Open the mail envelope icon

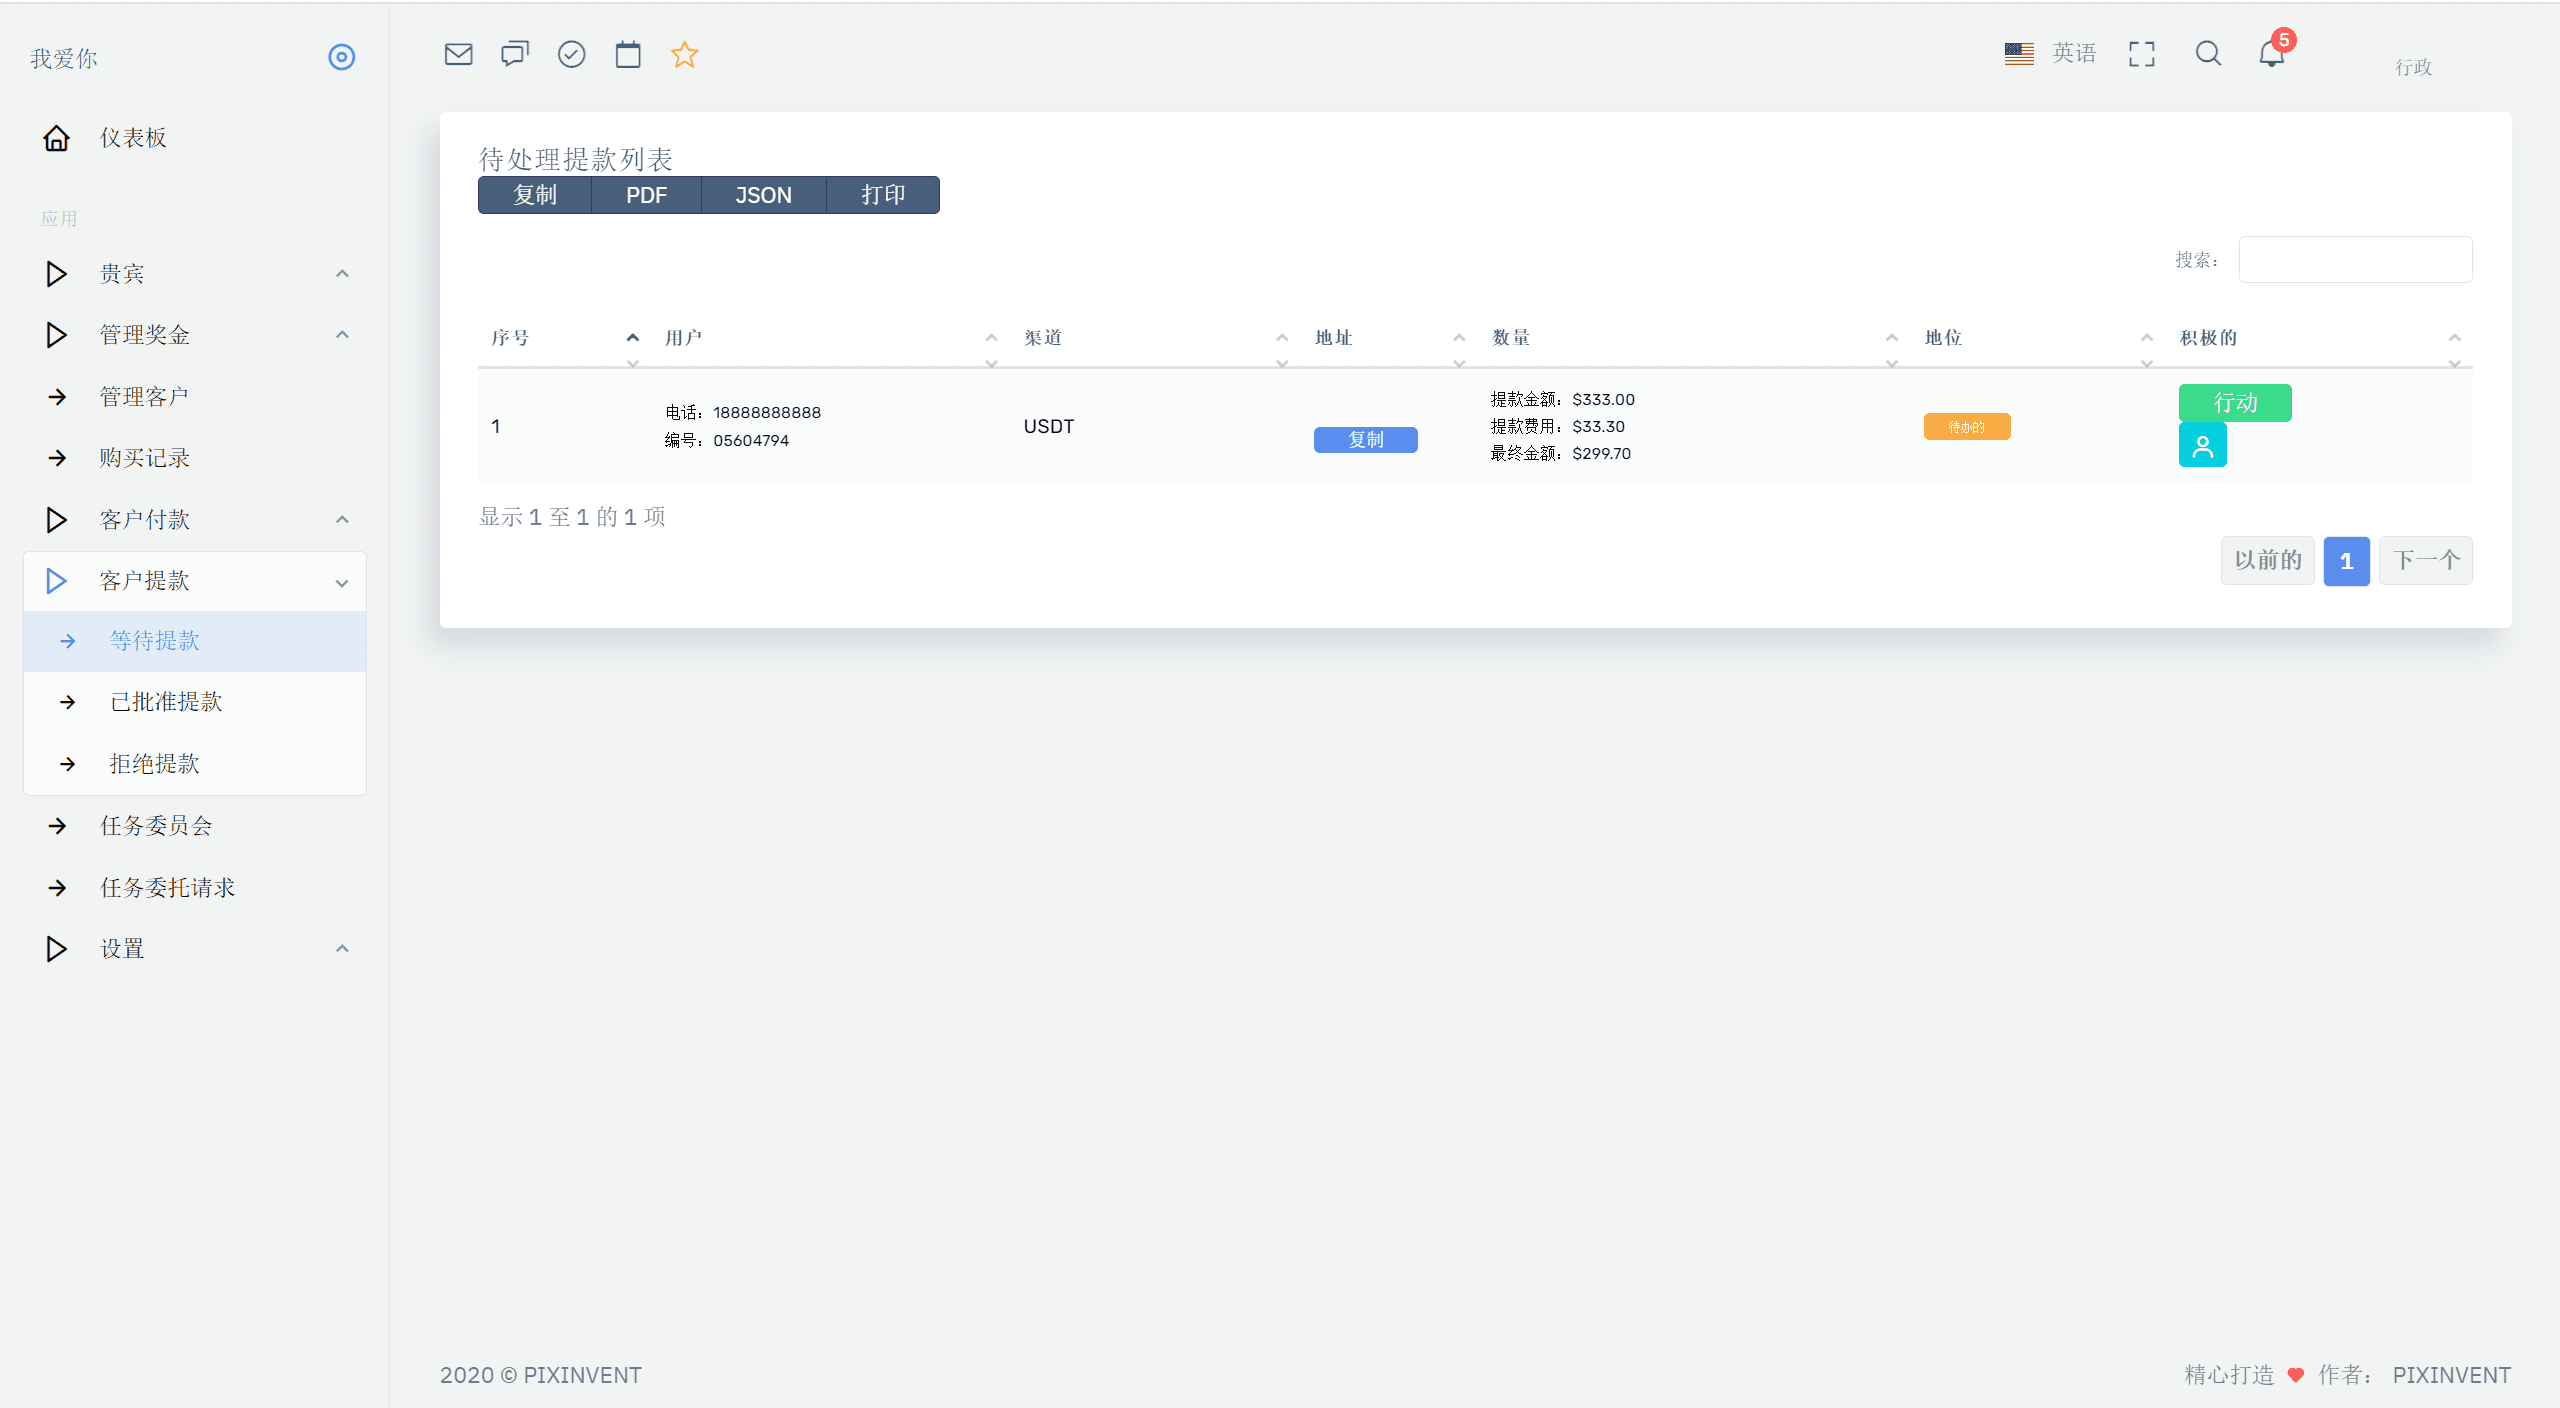coord(458,54)
